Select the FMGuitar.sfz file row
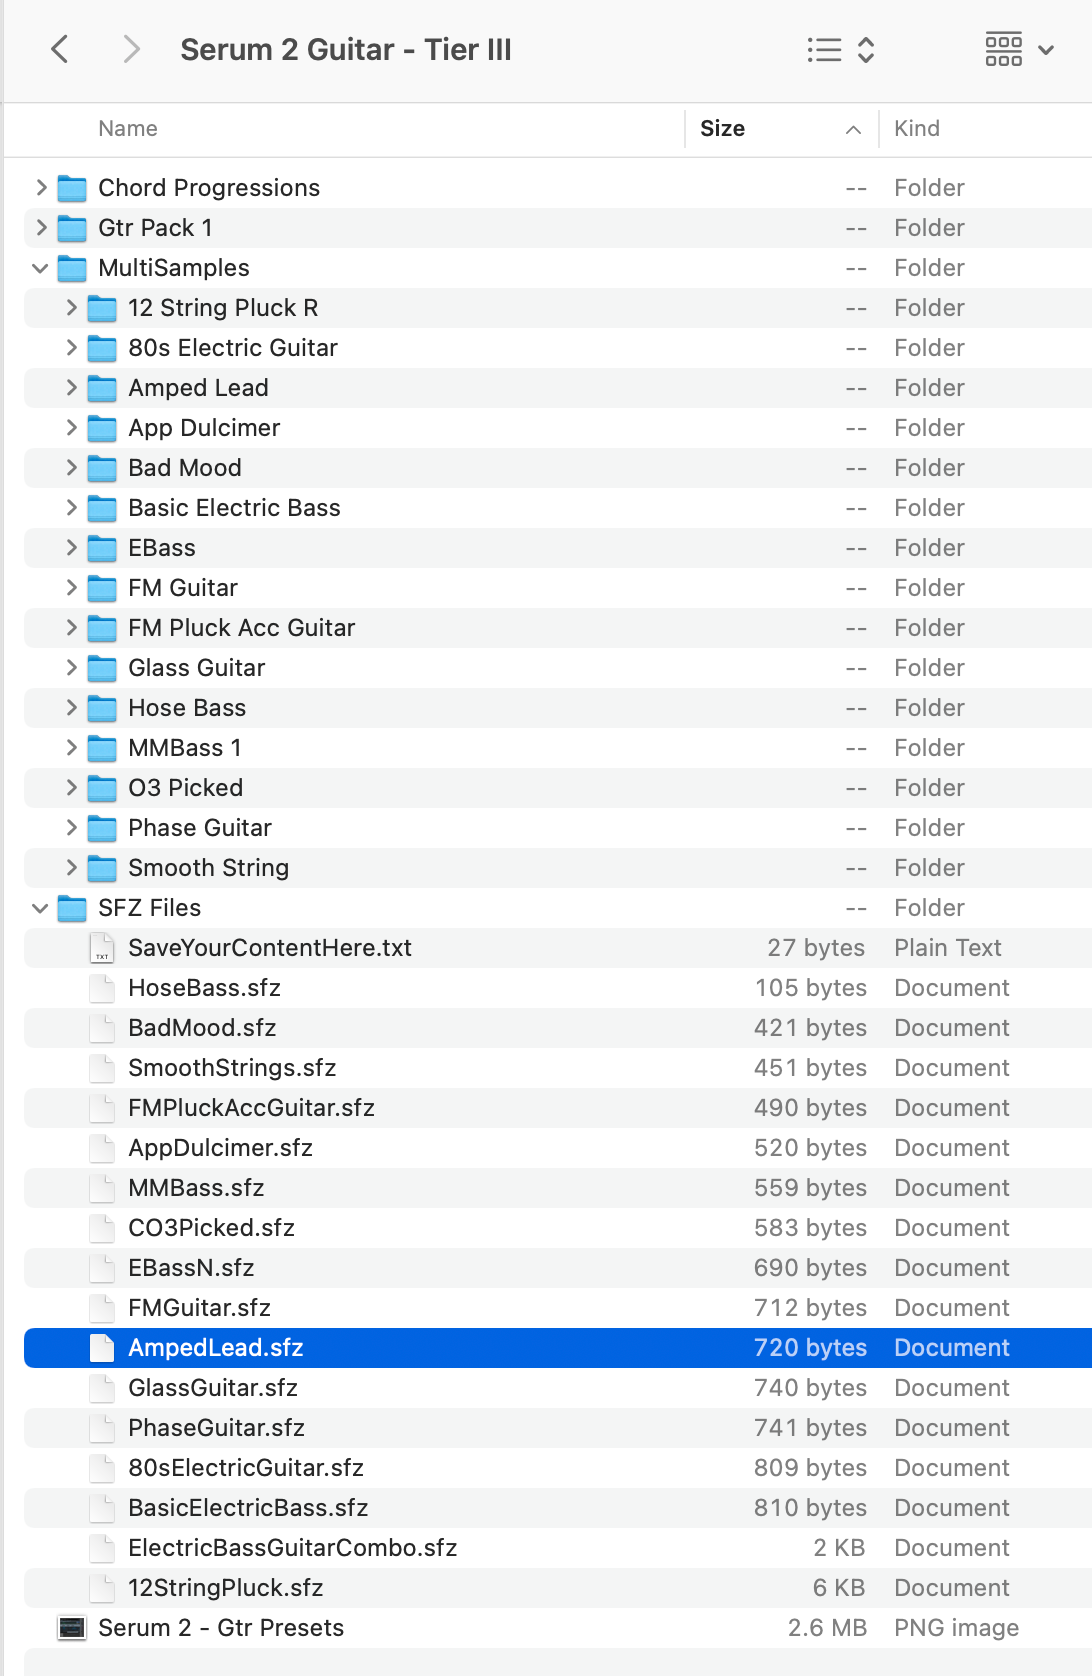1092x1676 pixels. (558, 1308)
